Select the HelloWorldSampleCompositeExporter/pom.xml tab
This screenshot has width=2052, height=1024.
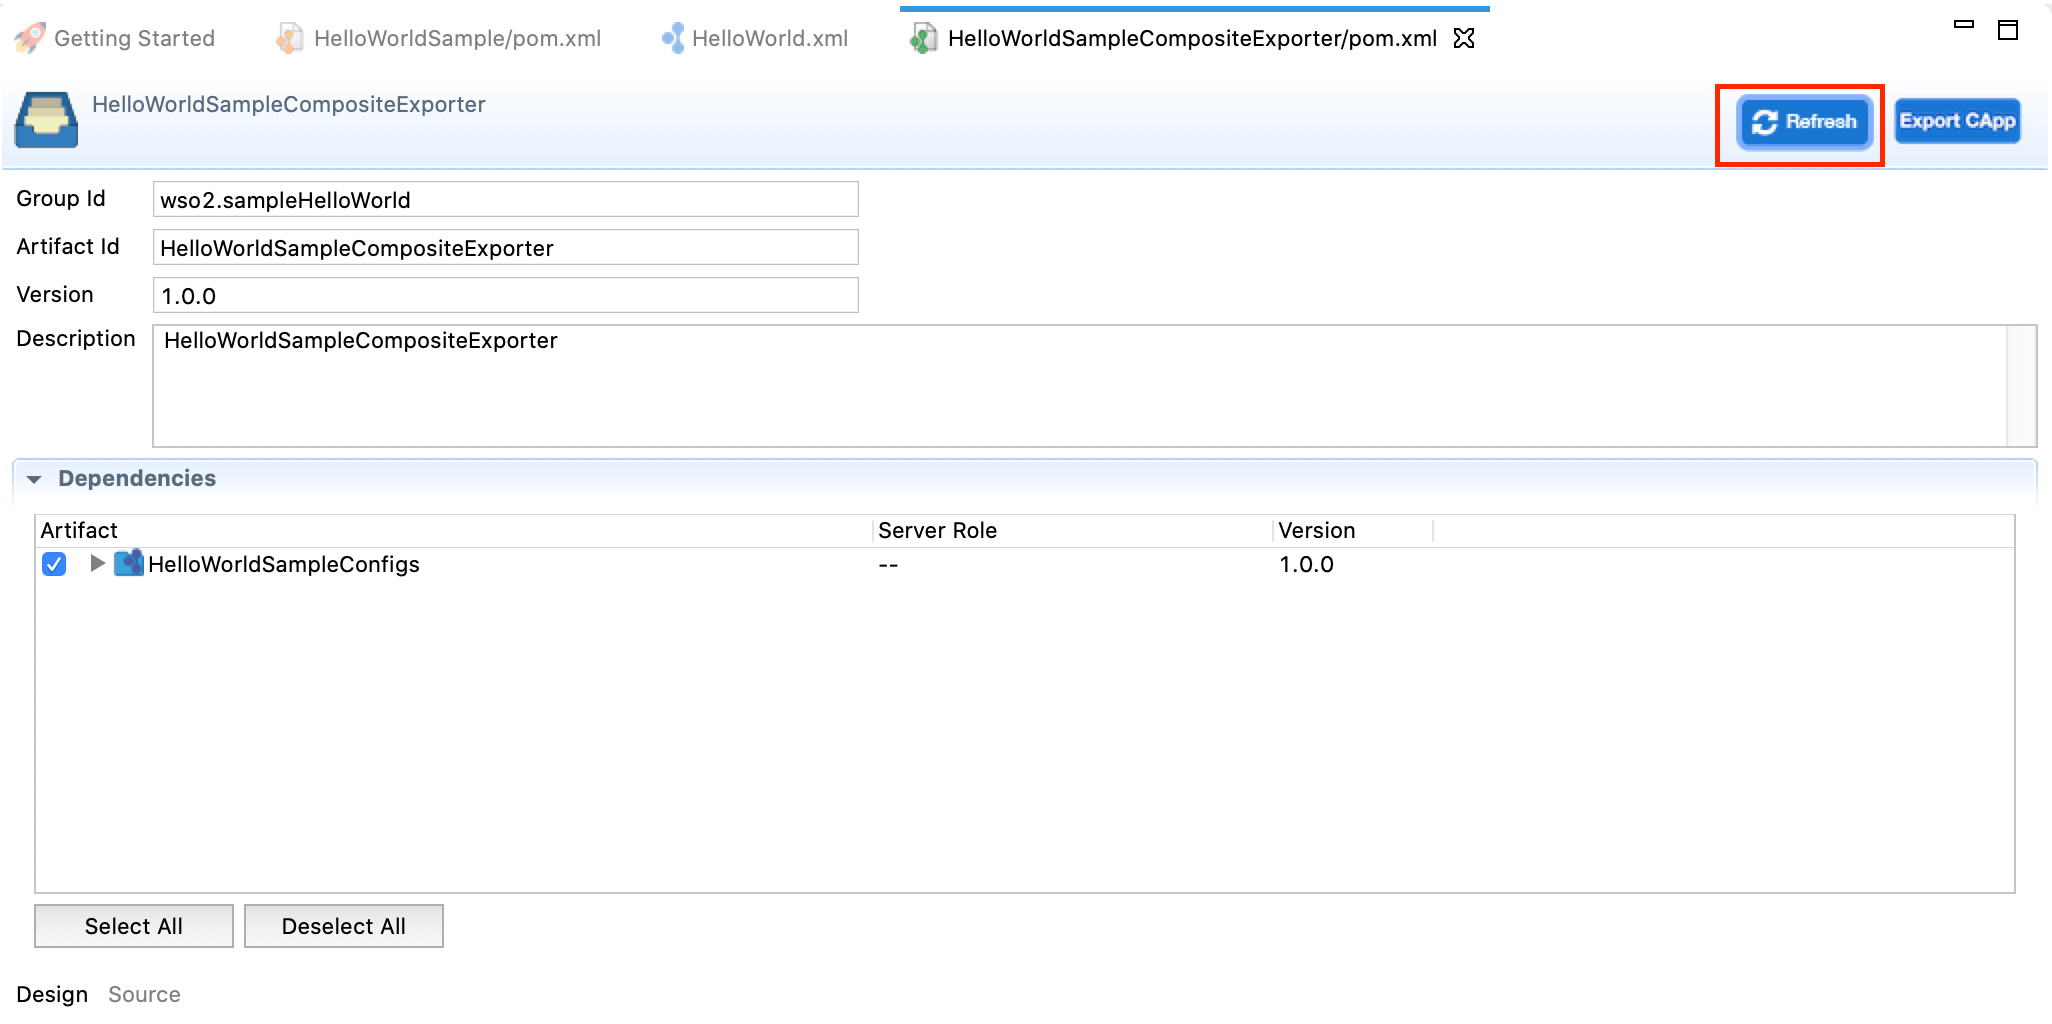(1192, 38)
